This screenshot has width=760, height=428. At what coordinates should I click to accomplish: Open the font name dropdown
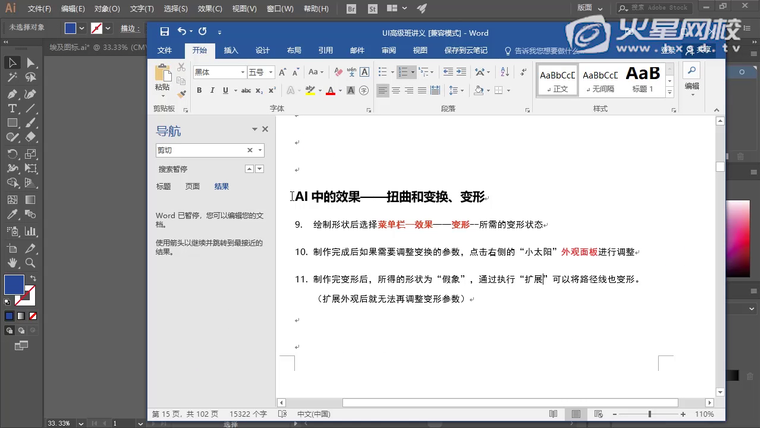click(x=242, y=72)
